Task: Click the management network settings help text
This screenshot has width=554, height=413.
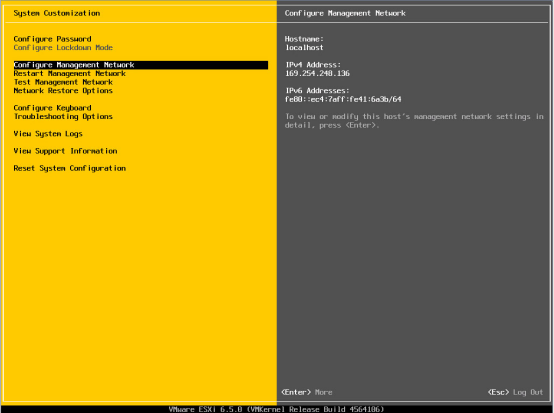Action: [414, 121]
